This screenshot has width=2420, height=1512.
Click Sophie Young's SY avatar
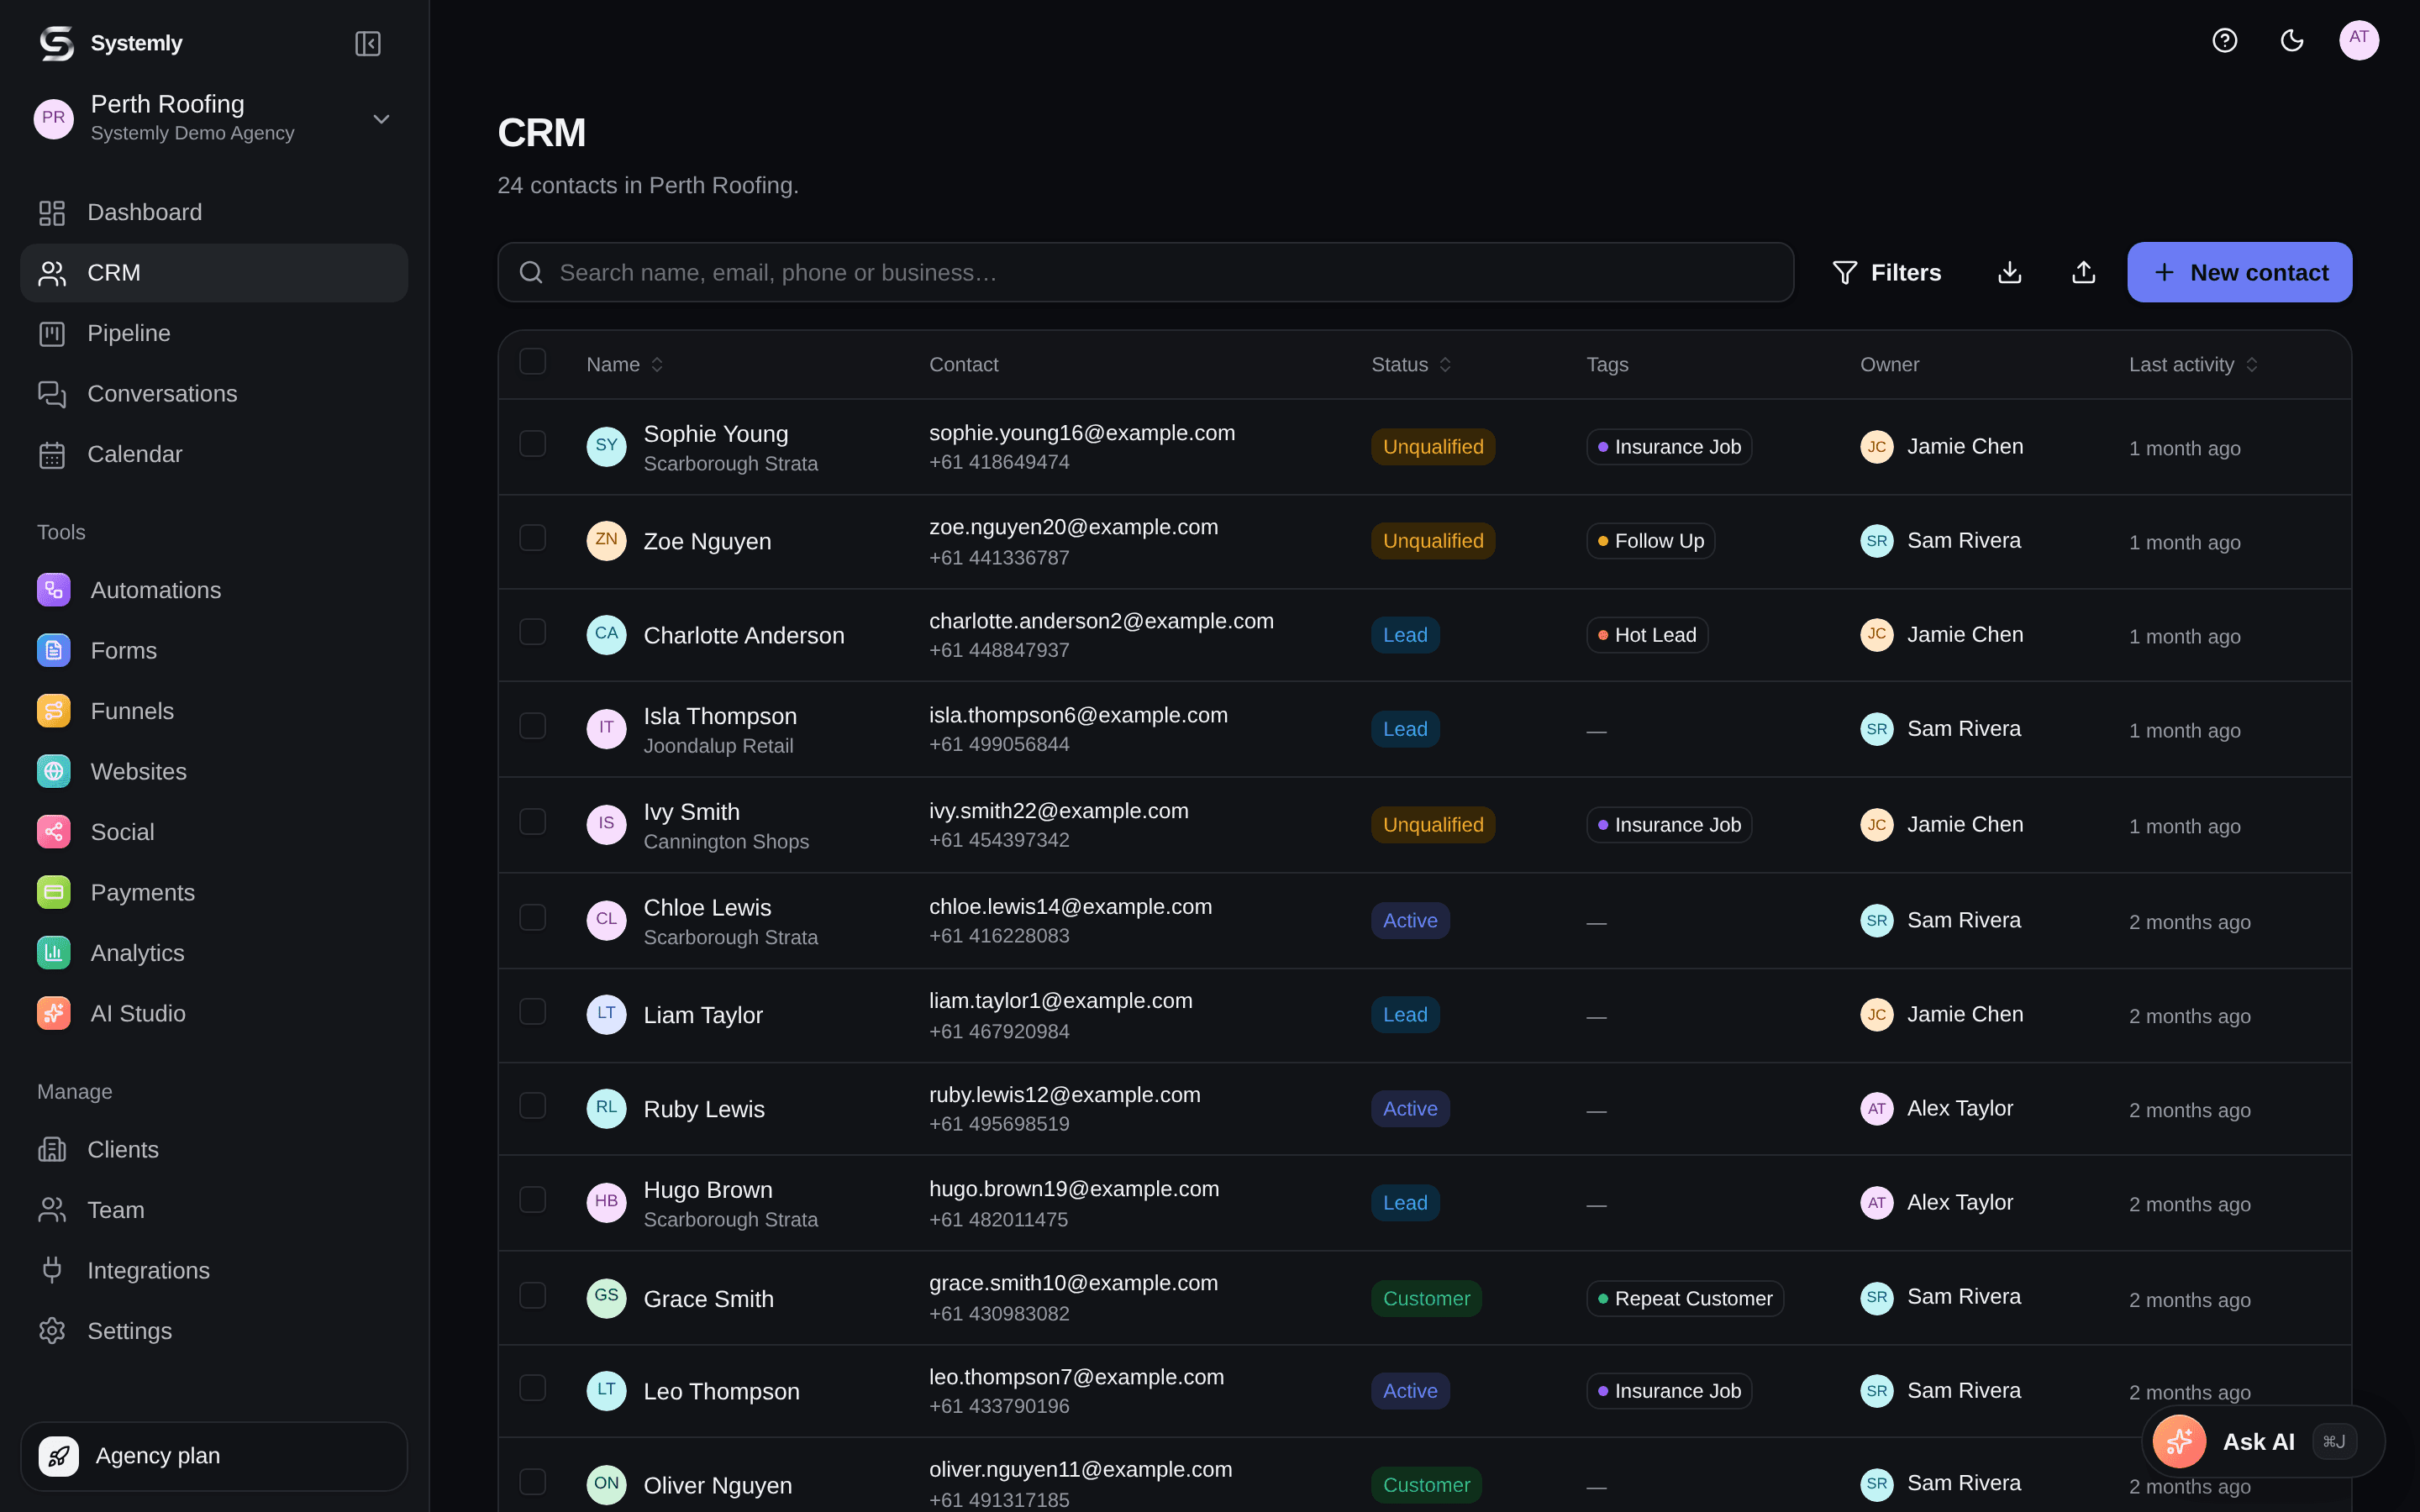coord(606,446)
